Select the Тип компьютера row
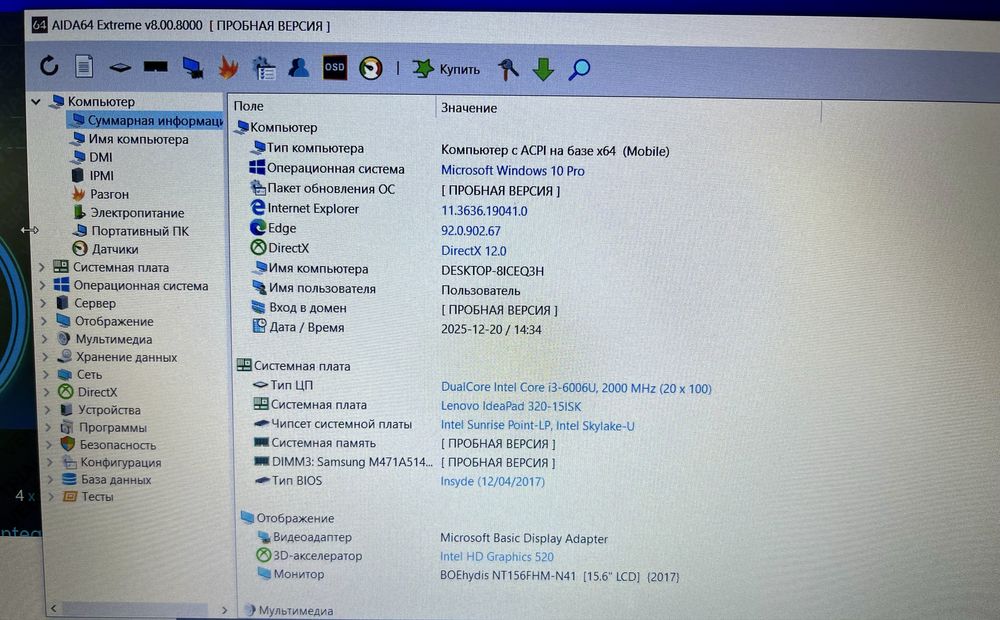The height and width of the screenshot is (620, 1000). [459, 149]
